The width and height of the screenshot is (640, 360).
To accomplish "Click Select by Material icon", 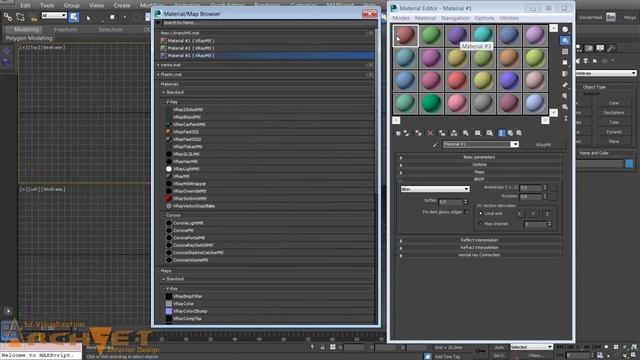I will point(565,107).
